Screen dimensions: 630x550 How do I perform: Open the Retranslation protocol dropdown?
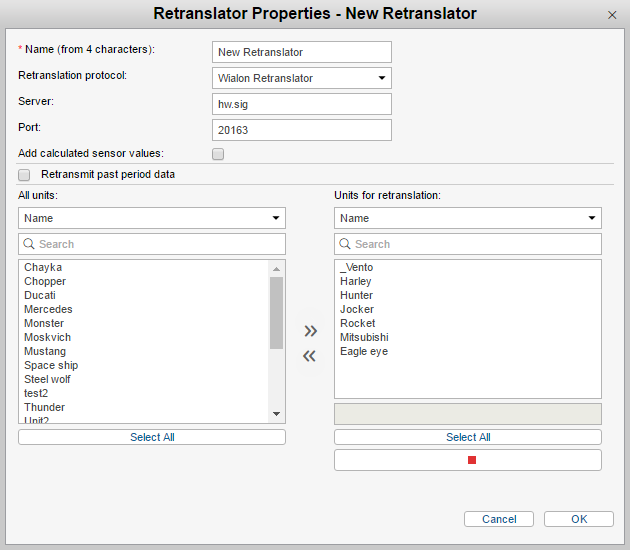tap(302, 78)
